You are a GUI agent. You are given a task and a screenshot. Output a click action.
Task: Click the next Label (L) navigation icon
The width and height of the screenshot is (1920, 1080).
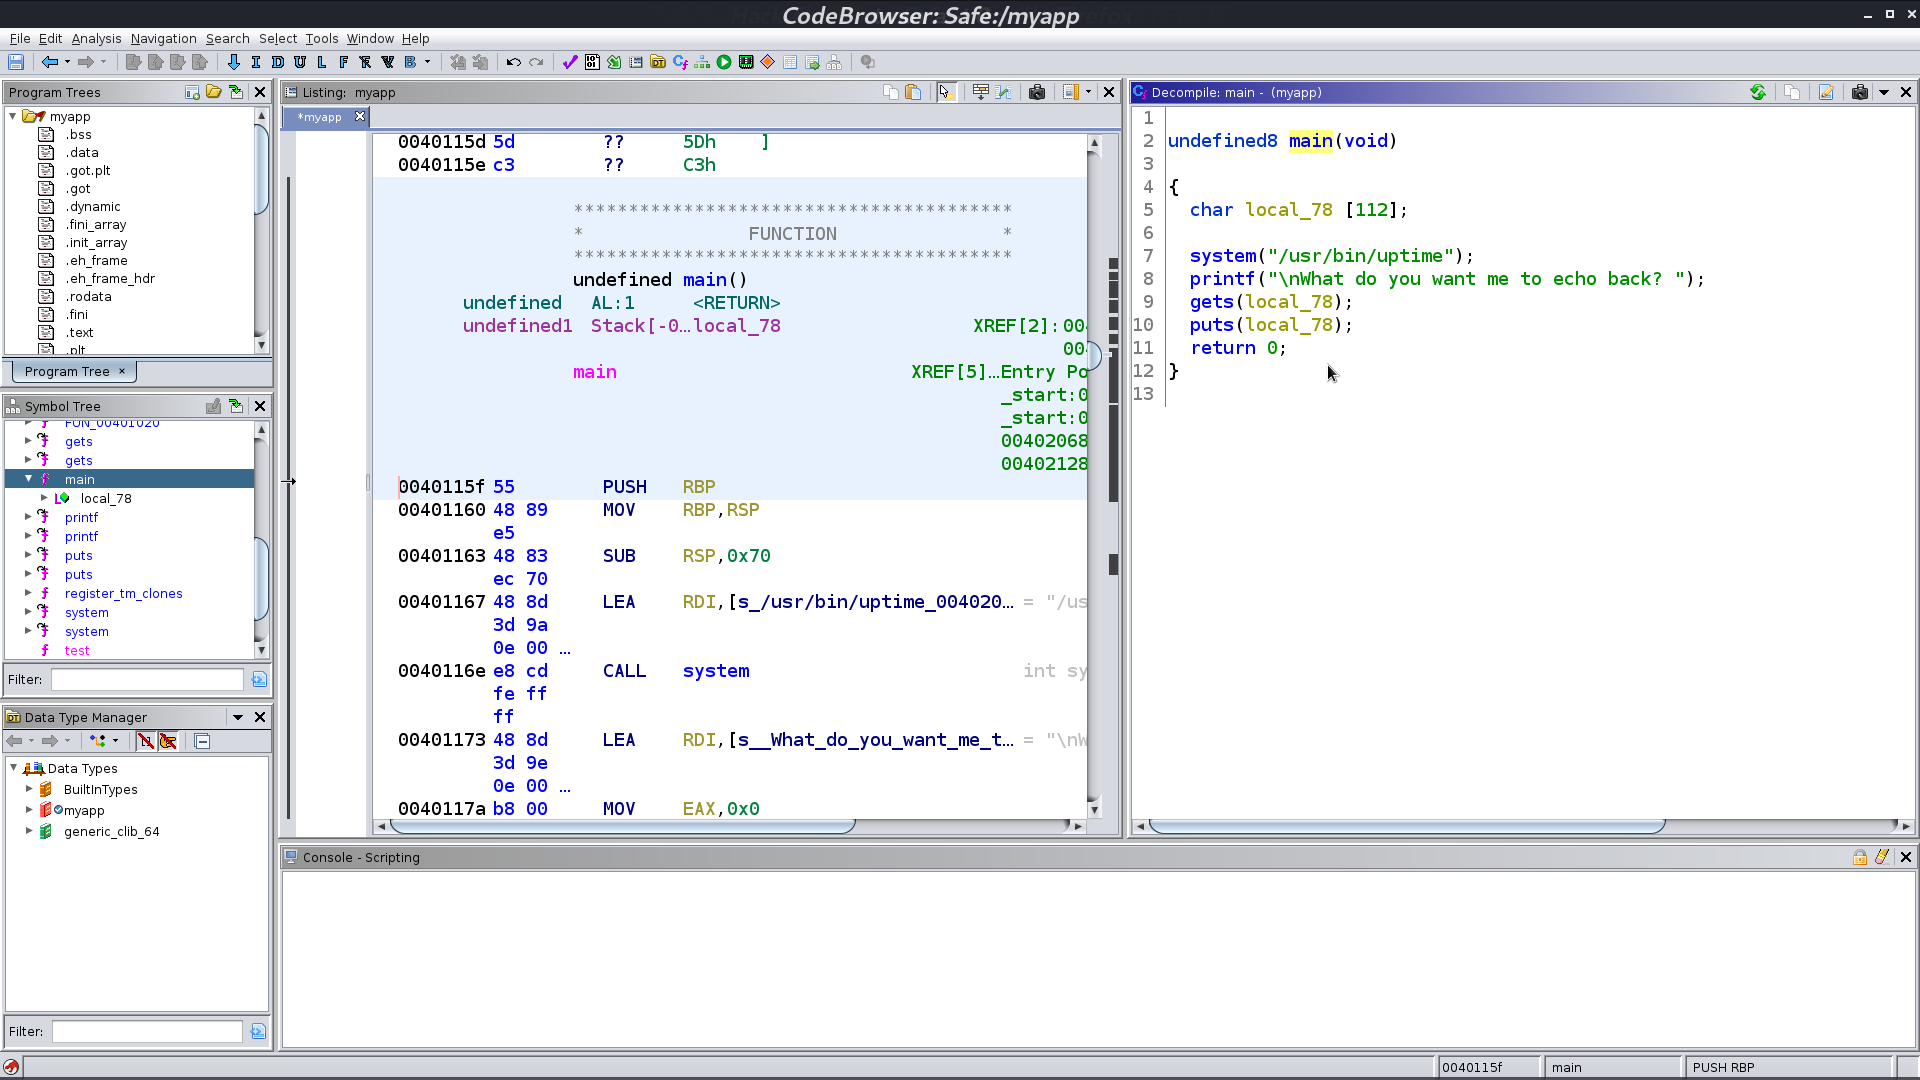(322, 62)
